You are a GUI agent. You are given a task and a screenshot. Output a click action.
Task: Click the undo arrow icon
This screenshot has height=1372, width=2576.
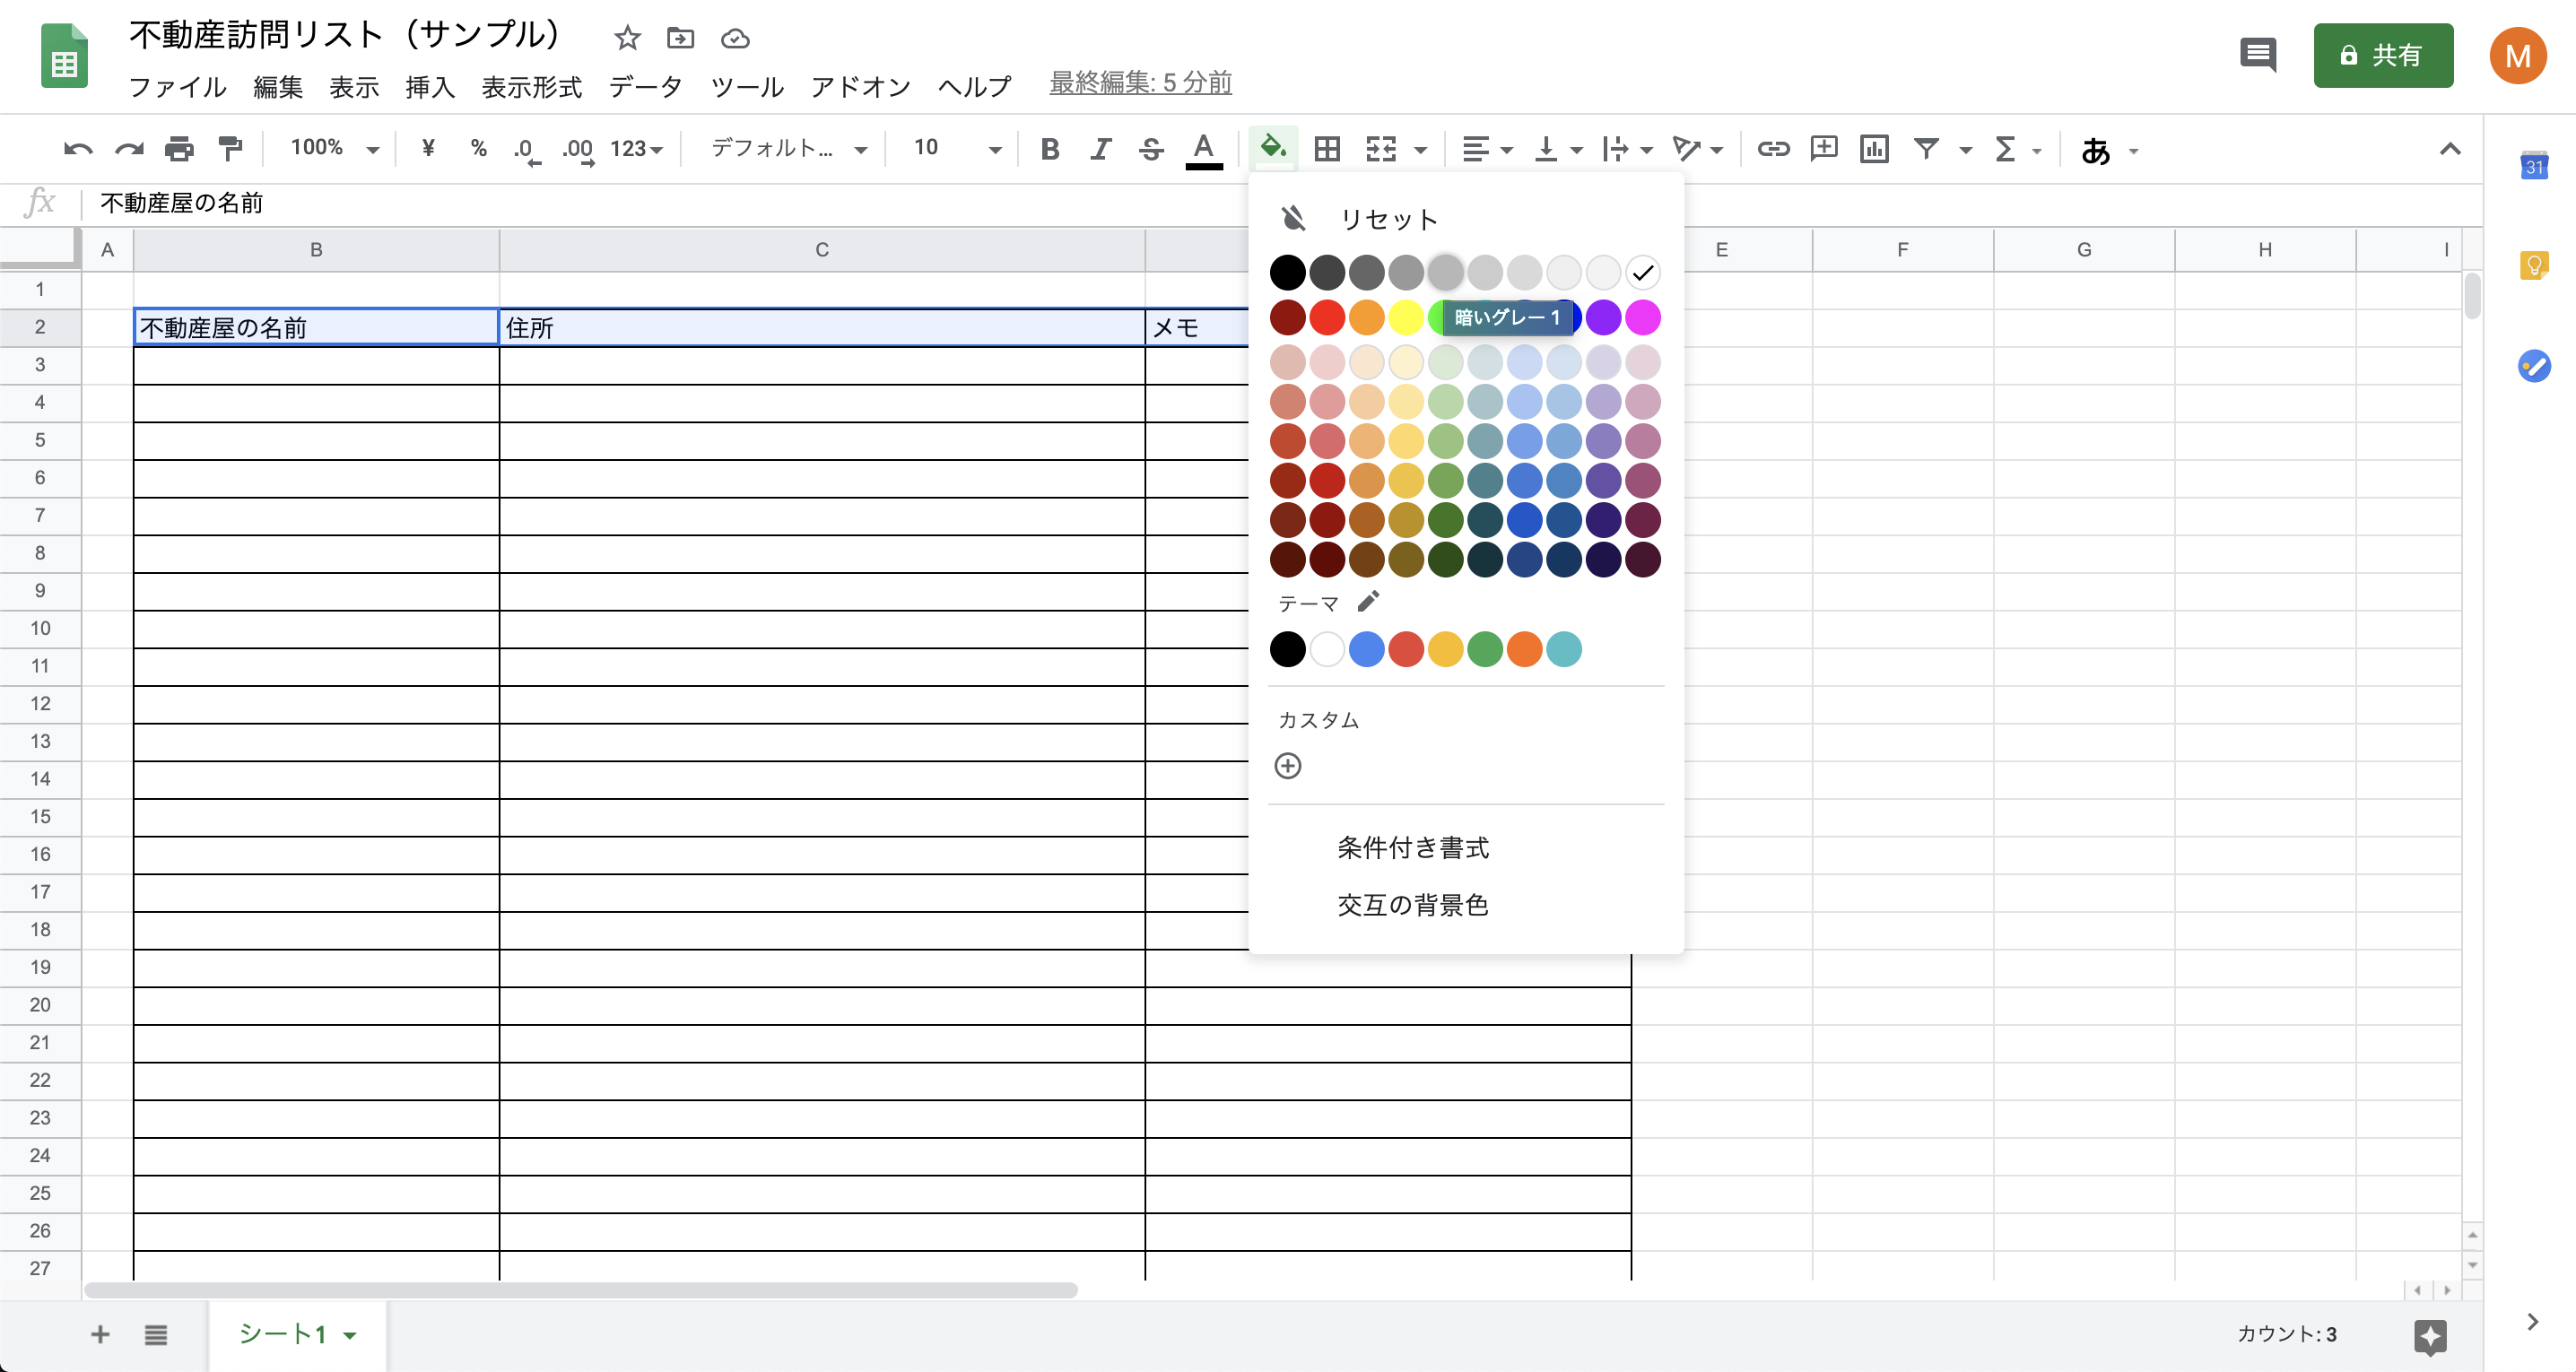[78, 150]
